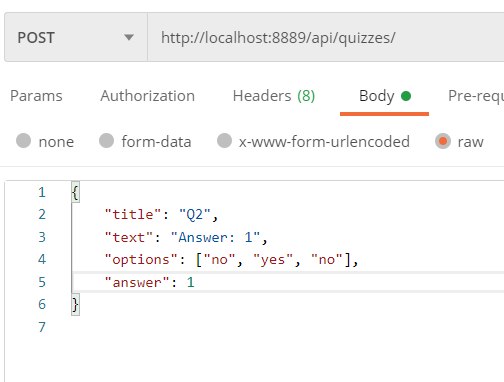
Task: Select the raw body type
Action: tap(459, 141)
